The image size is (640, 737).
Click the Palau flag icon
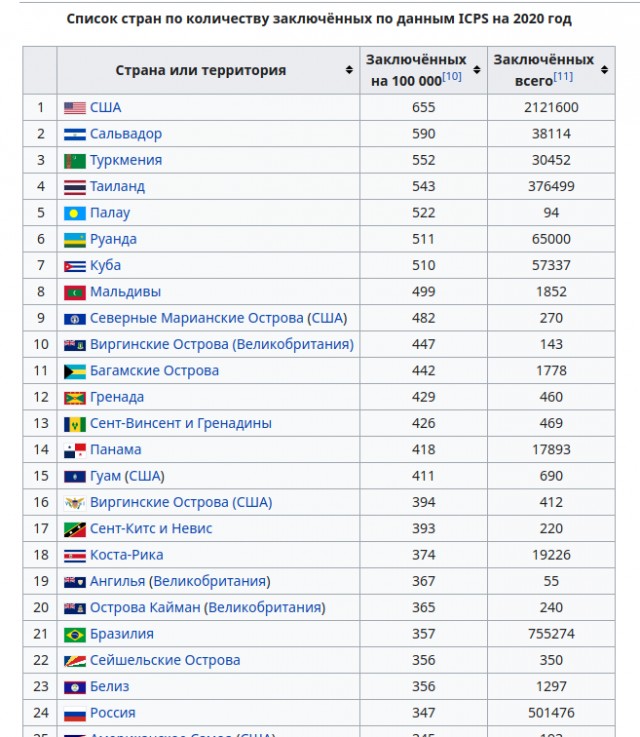[x=75, y=214]
